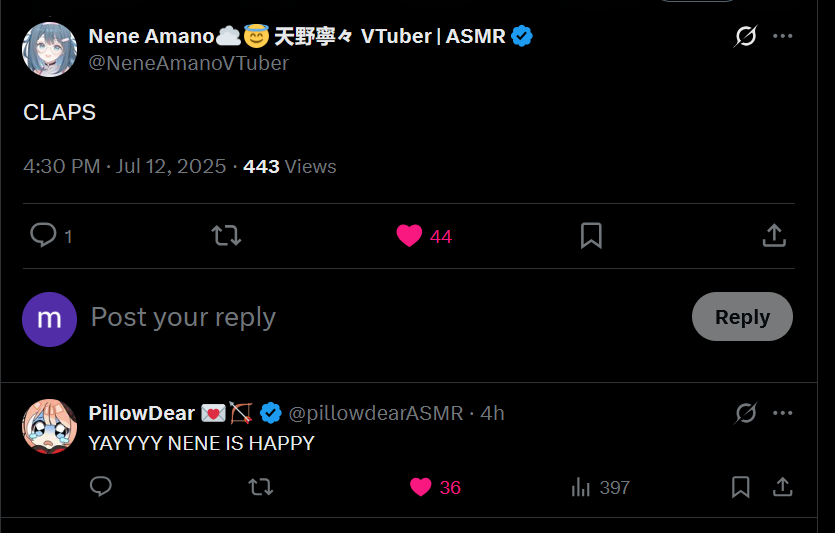Open more options menu on main post

782,37
